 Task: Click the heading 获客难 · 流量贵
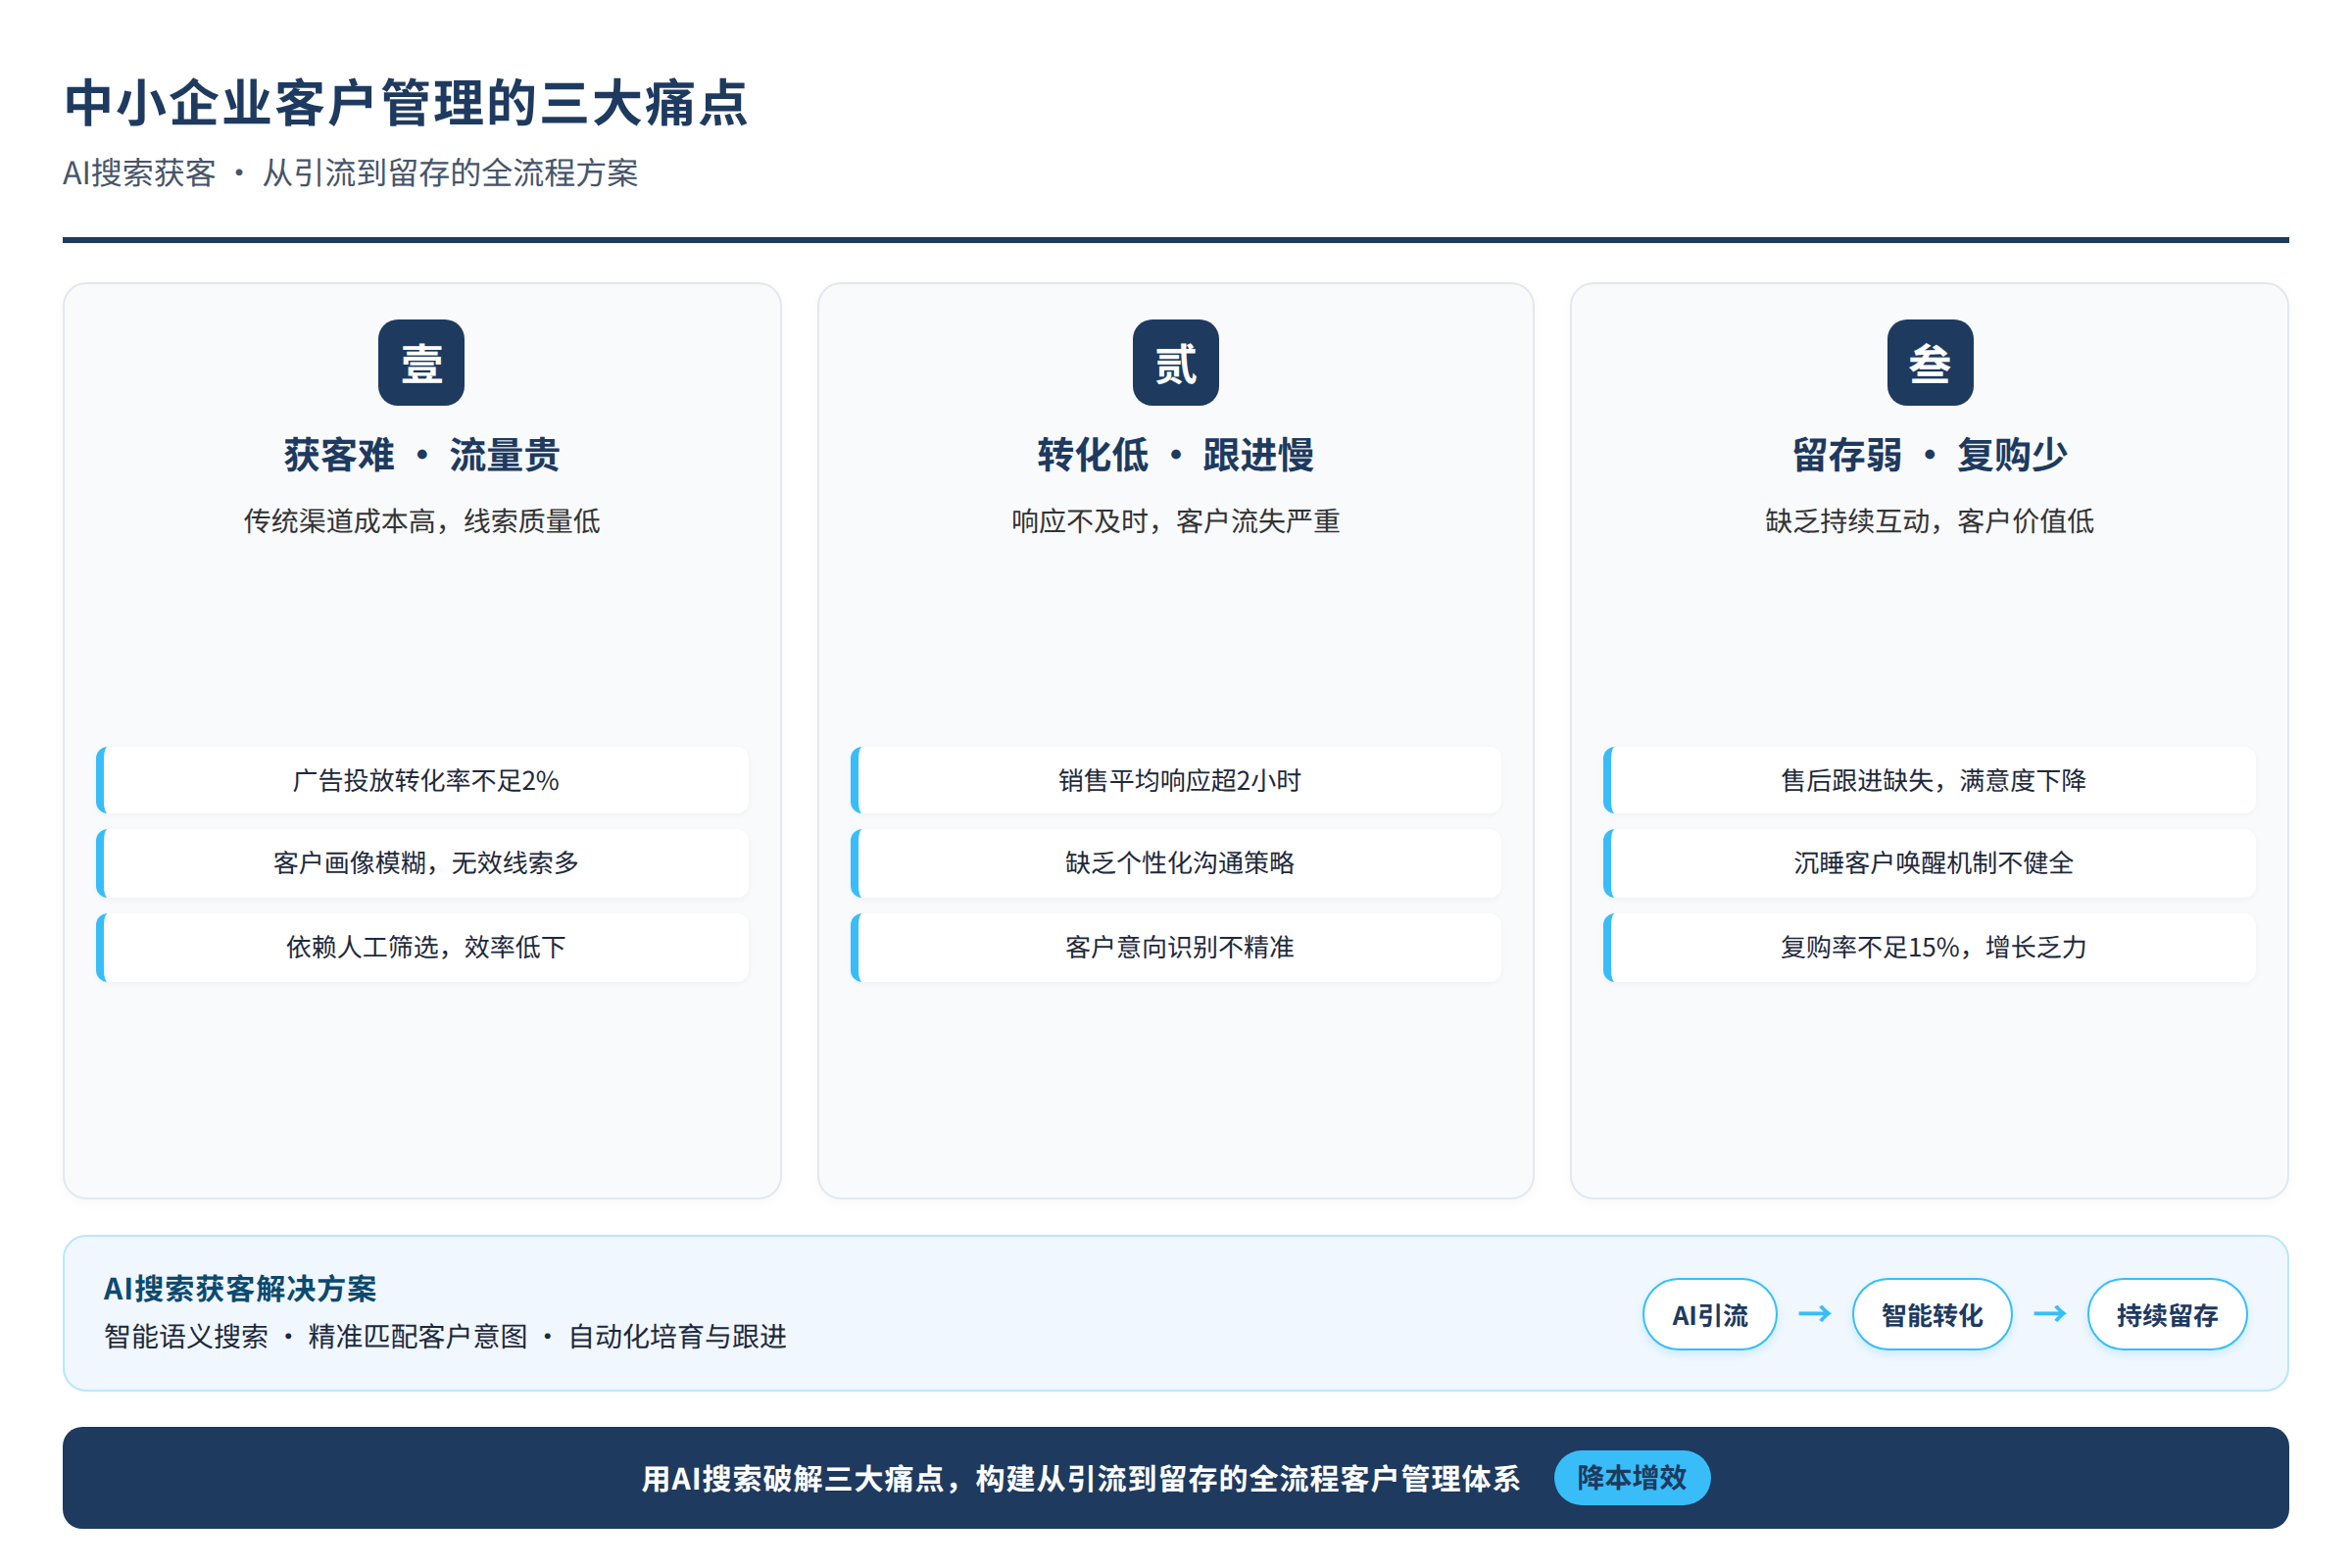(x=421, y=455)
